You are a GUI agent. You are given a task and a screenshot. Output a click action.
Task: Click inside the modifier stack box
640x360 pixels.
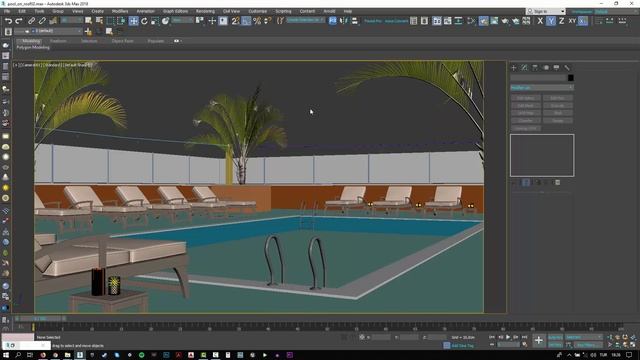[x=542, y=155]
